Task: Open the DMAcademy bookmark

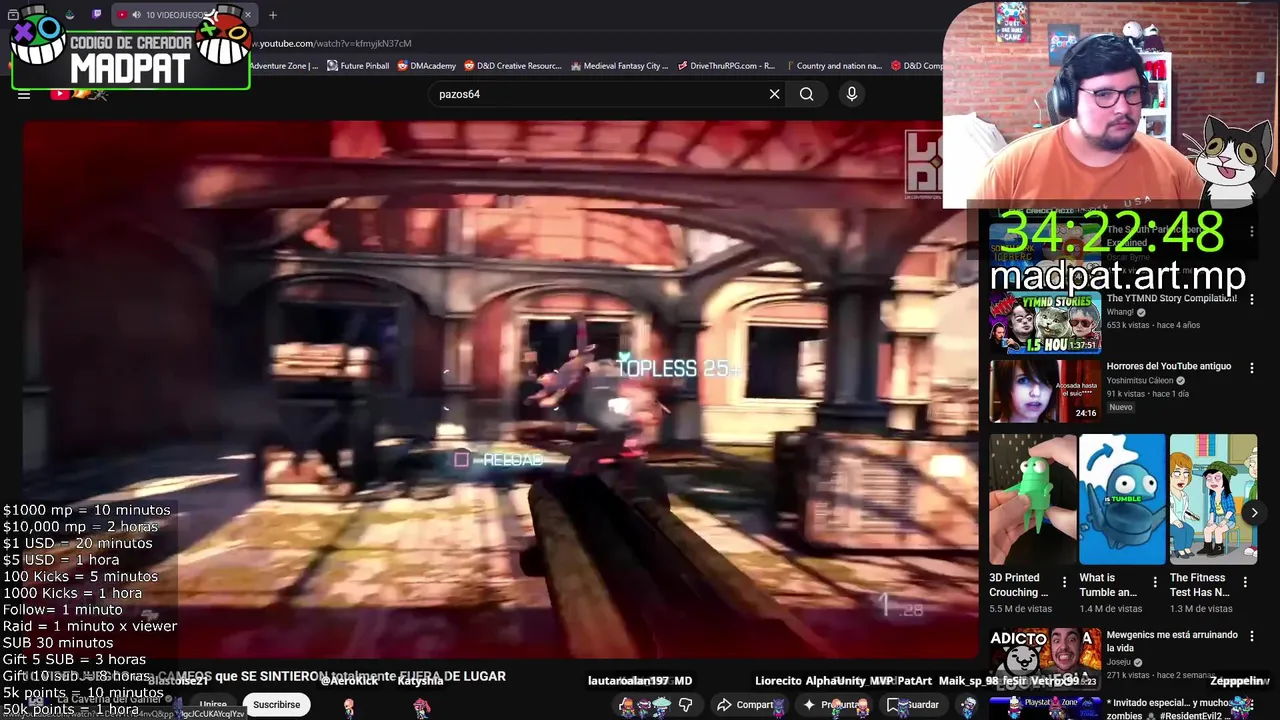Action: tap(426, 66)
